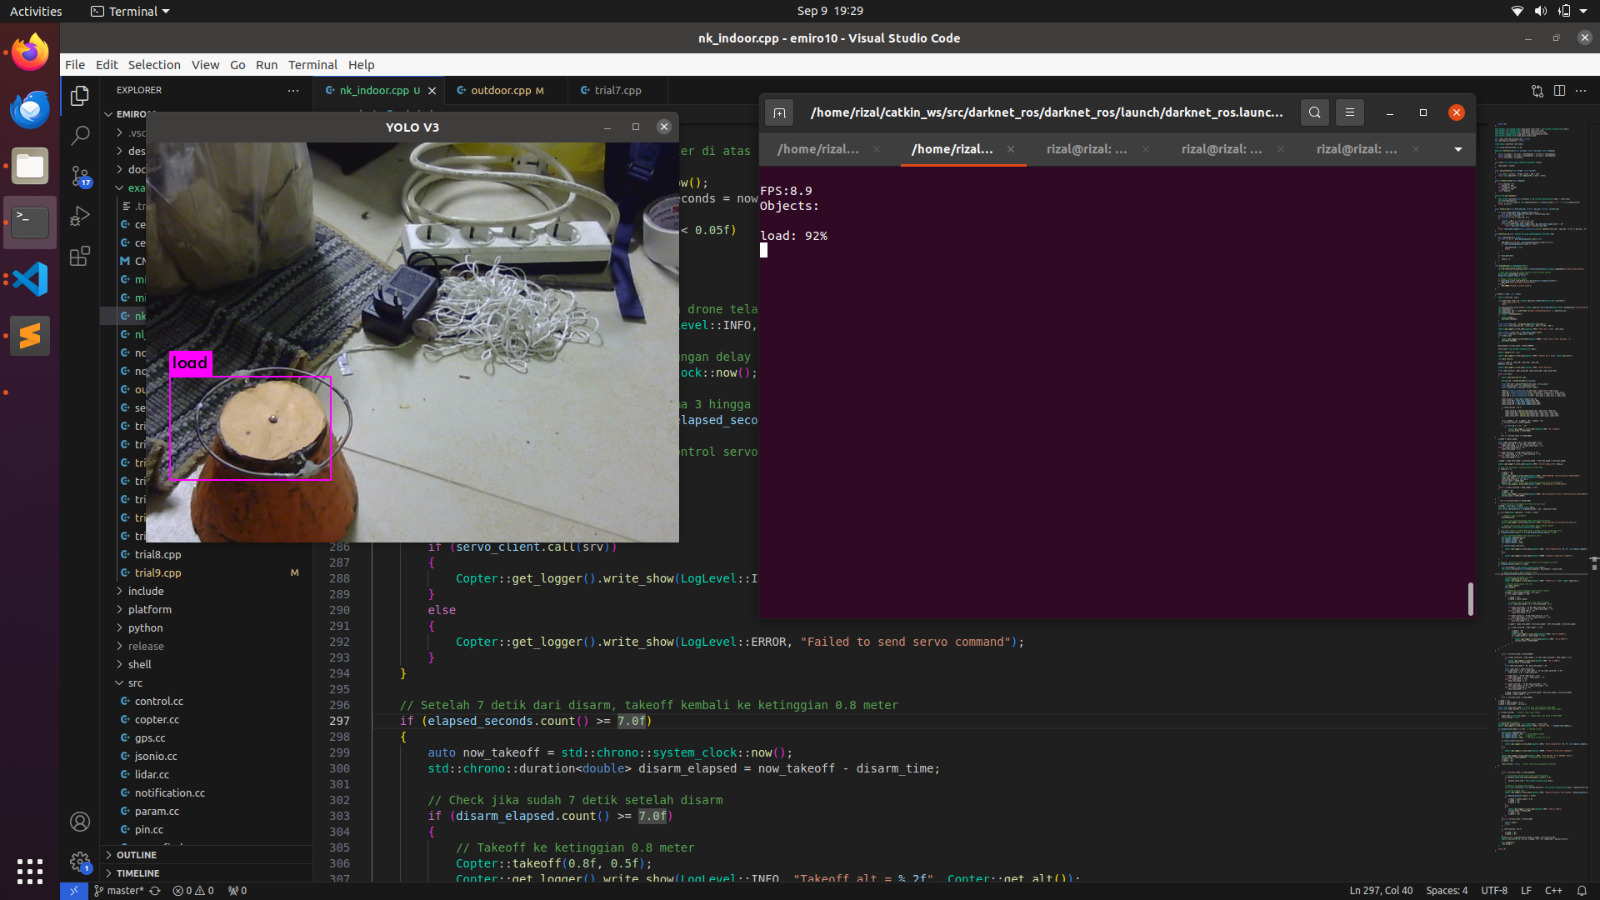The height and width of the screenshot is (900, 1600).
Task: Click the open changes icon in editor toolbar
Action: tap(1537, 90)
